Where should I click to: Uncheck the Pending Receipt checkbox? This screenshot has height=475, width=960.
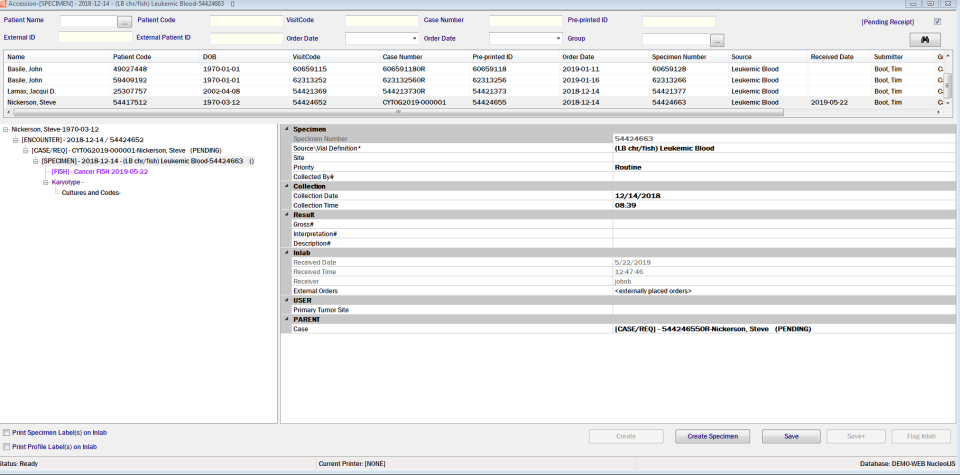tap(937, 21)
